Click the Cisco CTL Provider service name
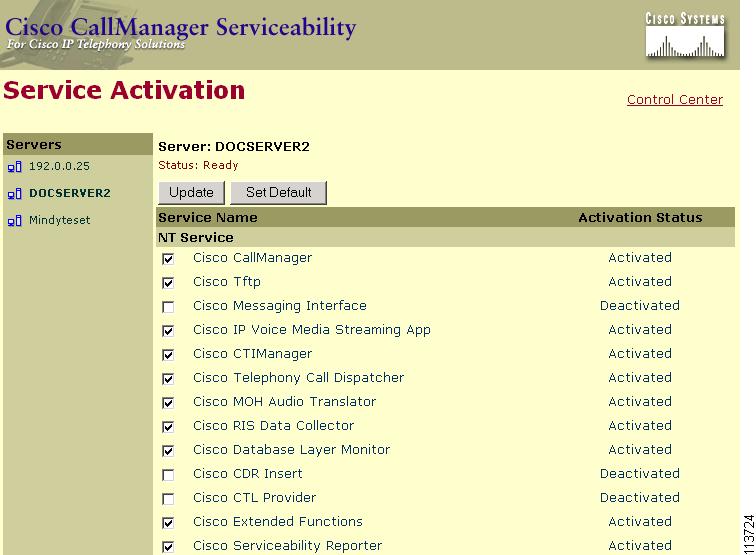The image size is (756, 555). click(255, 498)
